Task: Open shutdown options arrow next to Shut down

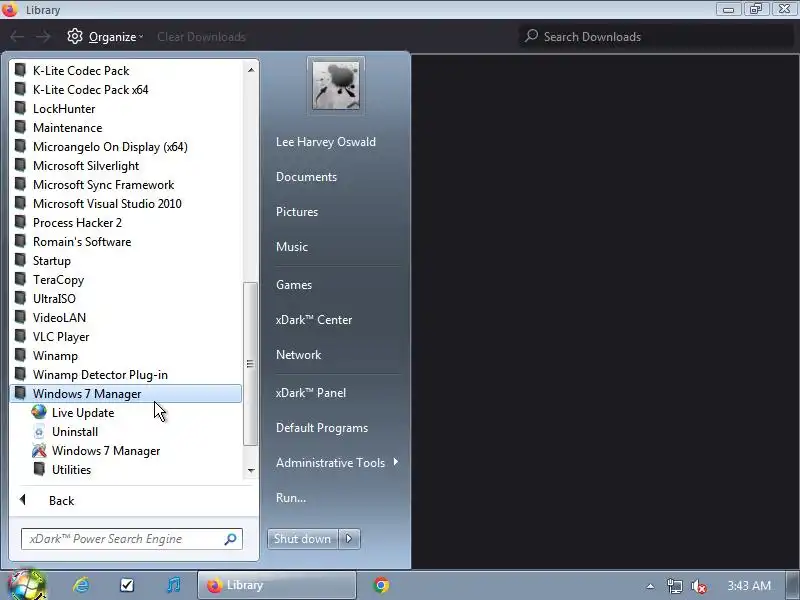Action: pos(349,539)
